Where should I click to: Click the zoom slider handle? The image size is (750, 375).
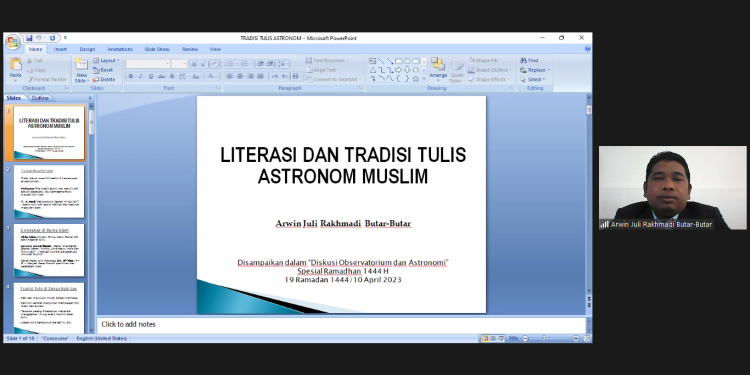tap(544, 338)
